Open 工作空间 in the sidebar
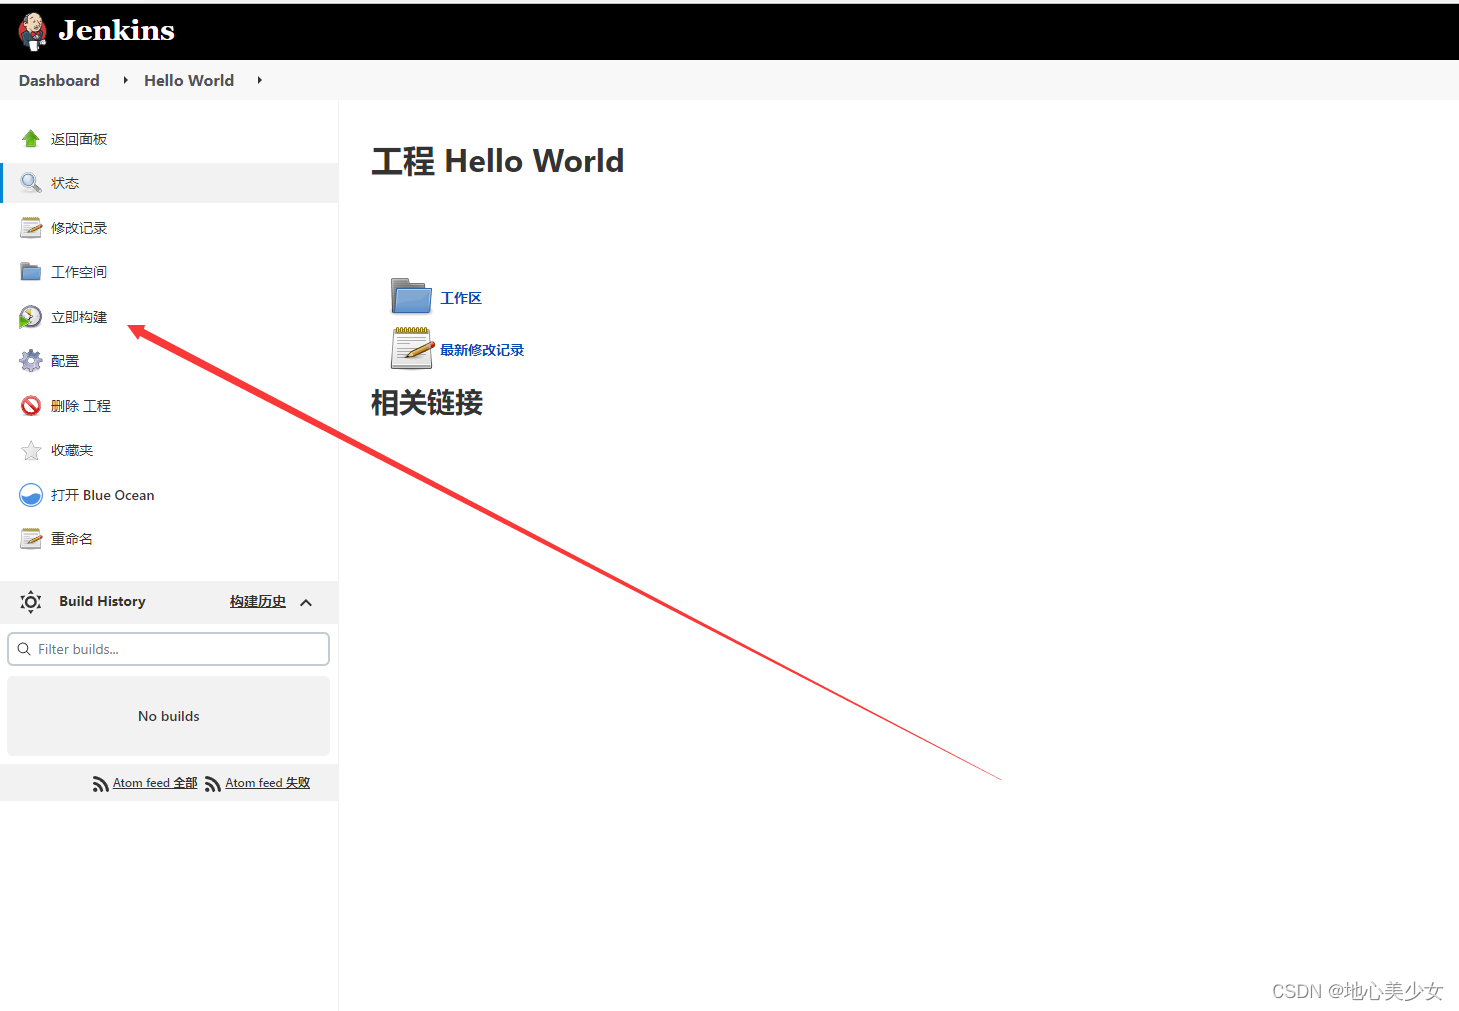Screen dimensions: 1459x1011 [x=79, y=272]
